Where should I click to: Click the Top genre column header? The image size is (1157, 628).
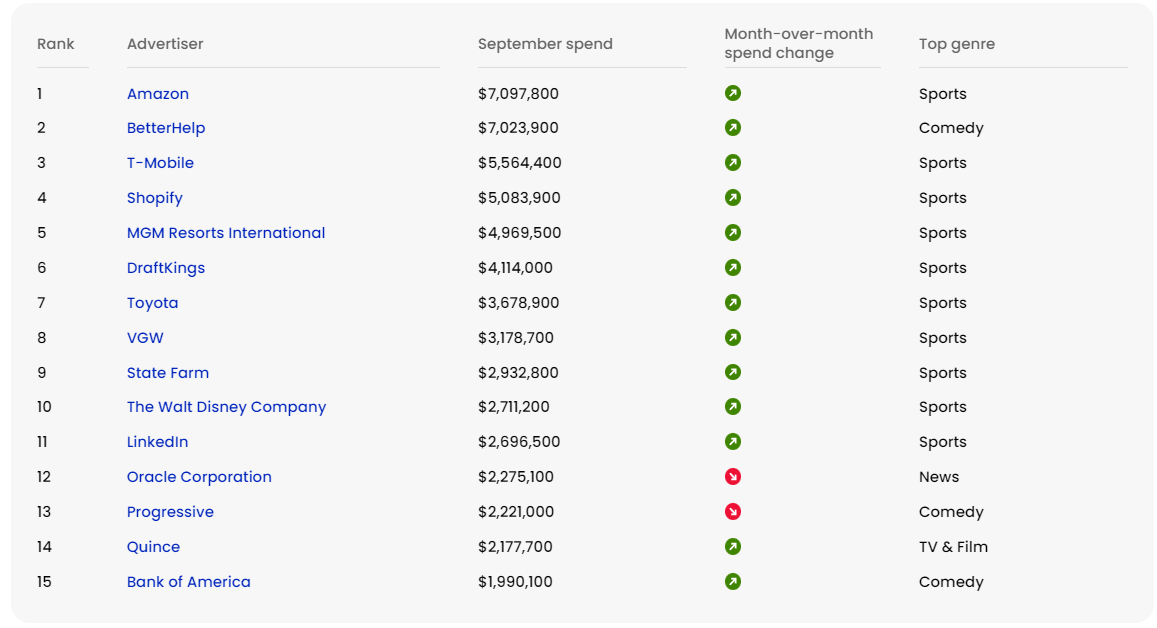click(956, 44)
